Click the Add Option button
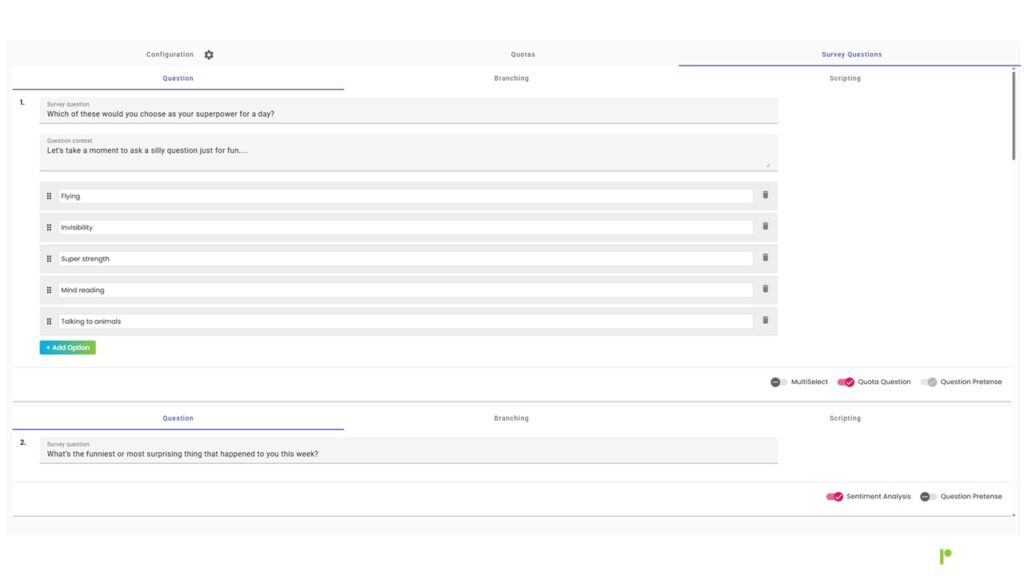The image size is (1024, 576). [x=68, y=348]
